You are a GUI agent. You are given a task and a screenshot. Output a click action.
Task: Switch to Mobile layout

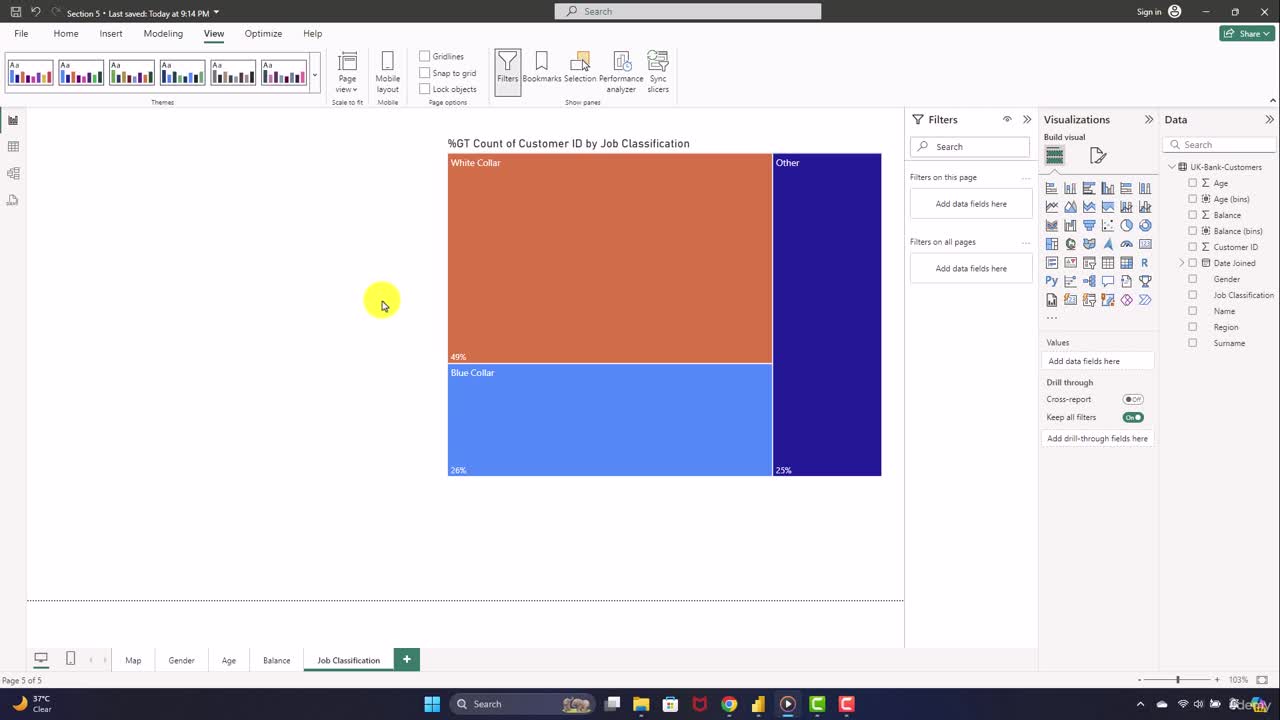click(x=388, y=72)
